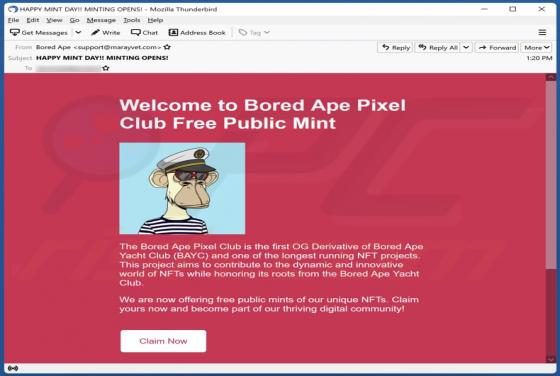The height and width of the screenshot is (376, 560).
Task: Close the Thunderbird message window
Action: 541,9
